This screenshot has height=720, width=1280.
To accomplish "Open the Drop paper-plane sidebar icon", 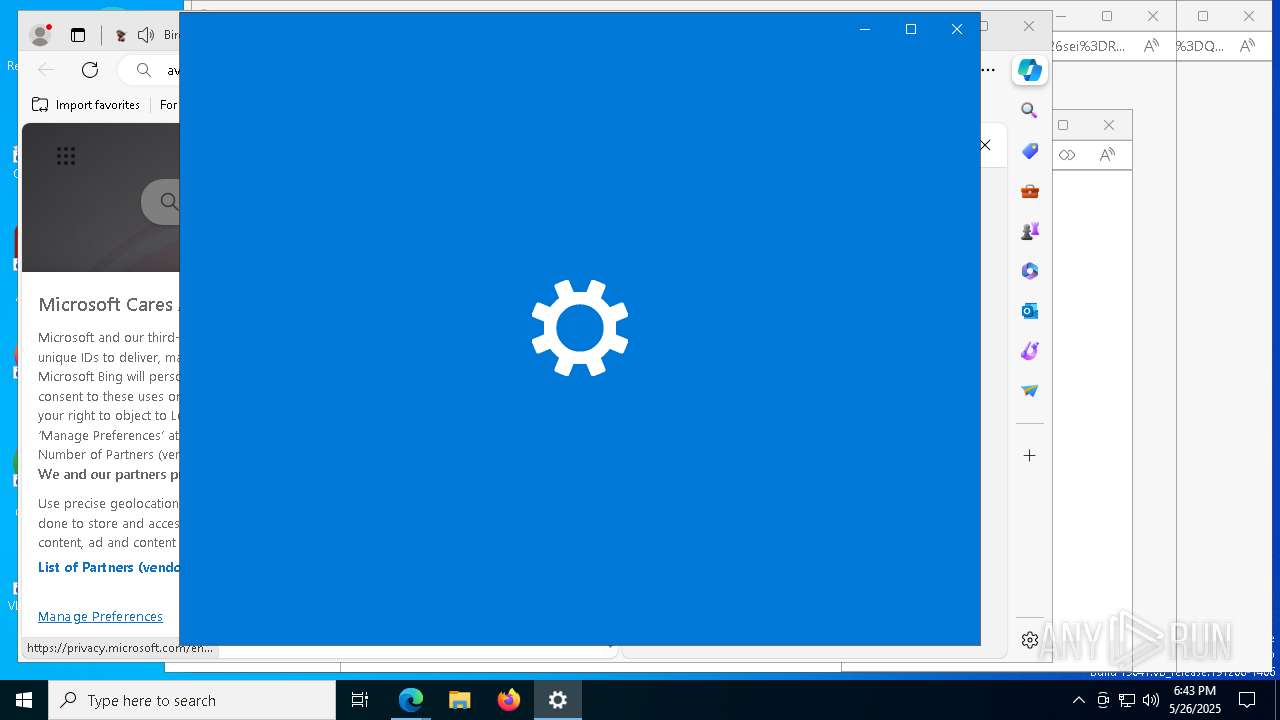I will 1029,391.
